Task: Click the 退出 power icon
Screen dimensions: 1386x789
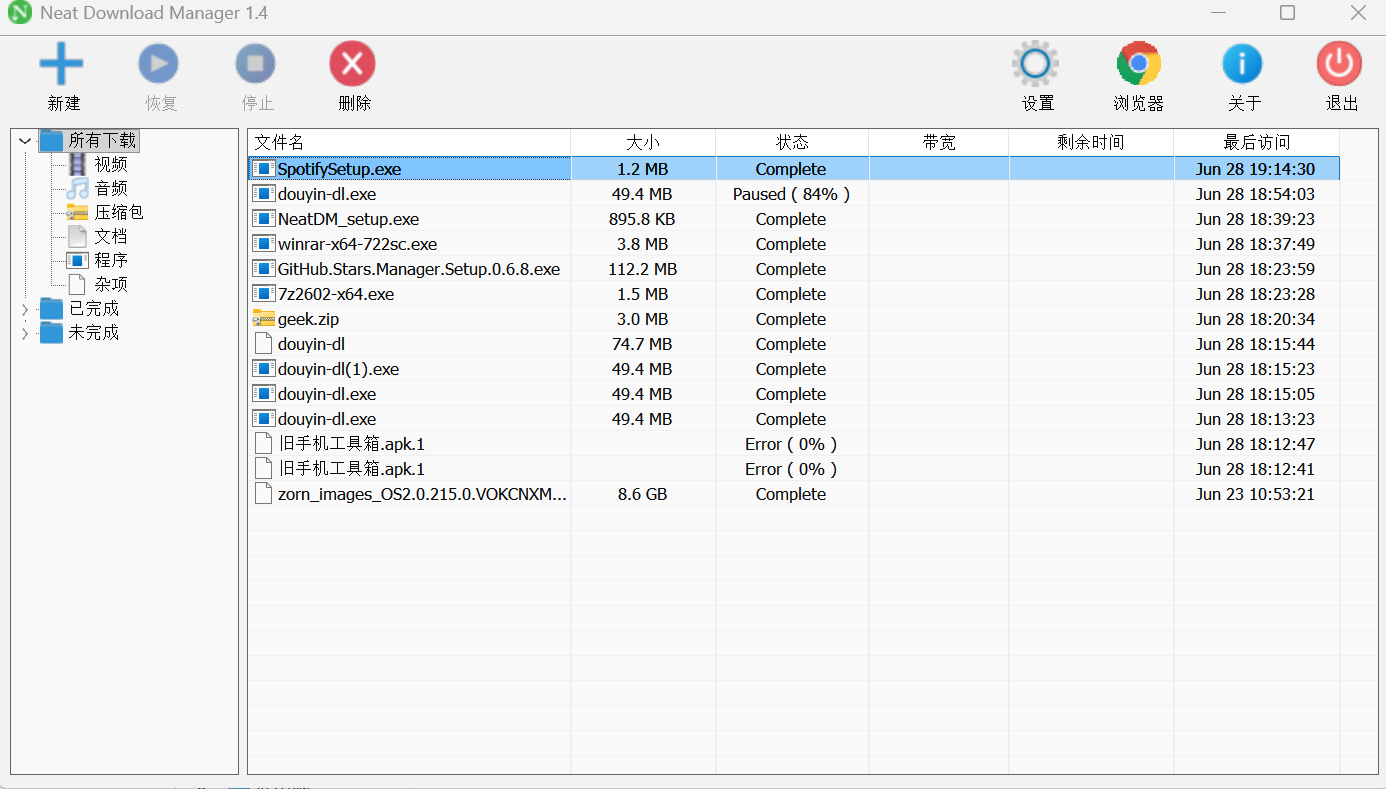Action: click(x=1339, y=64)
